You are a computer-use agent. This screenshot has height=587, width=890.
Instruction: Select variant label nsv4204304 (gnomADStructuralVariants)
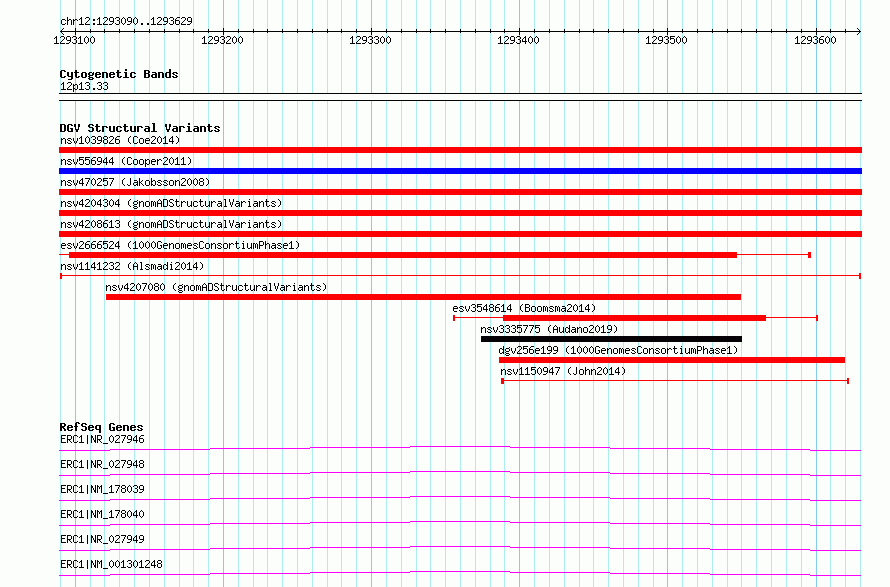coord(171,203)
